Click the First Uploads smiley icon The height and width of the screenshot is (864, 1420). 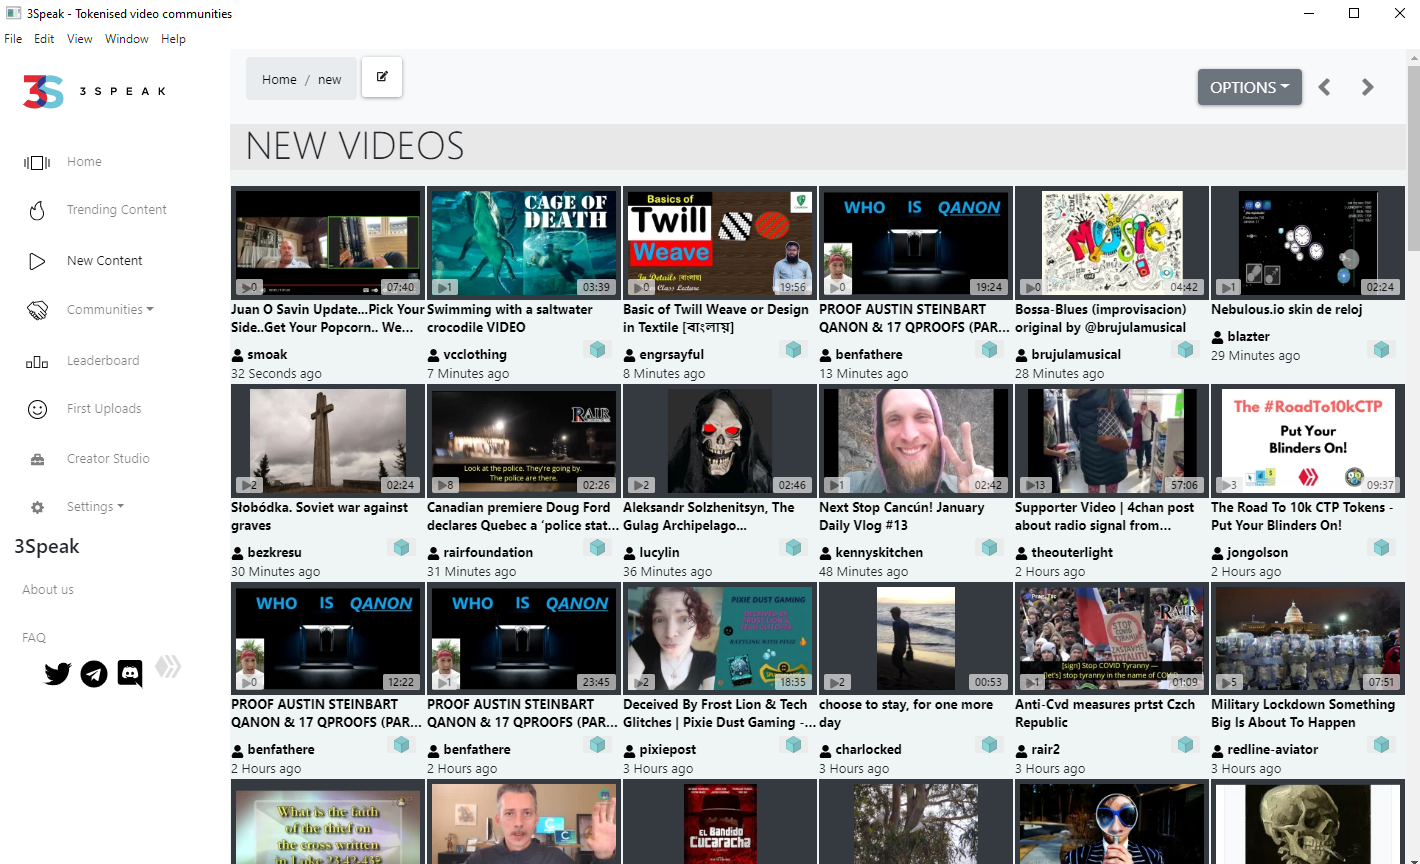[x=37, y=409]
